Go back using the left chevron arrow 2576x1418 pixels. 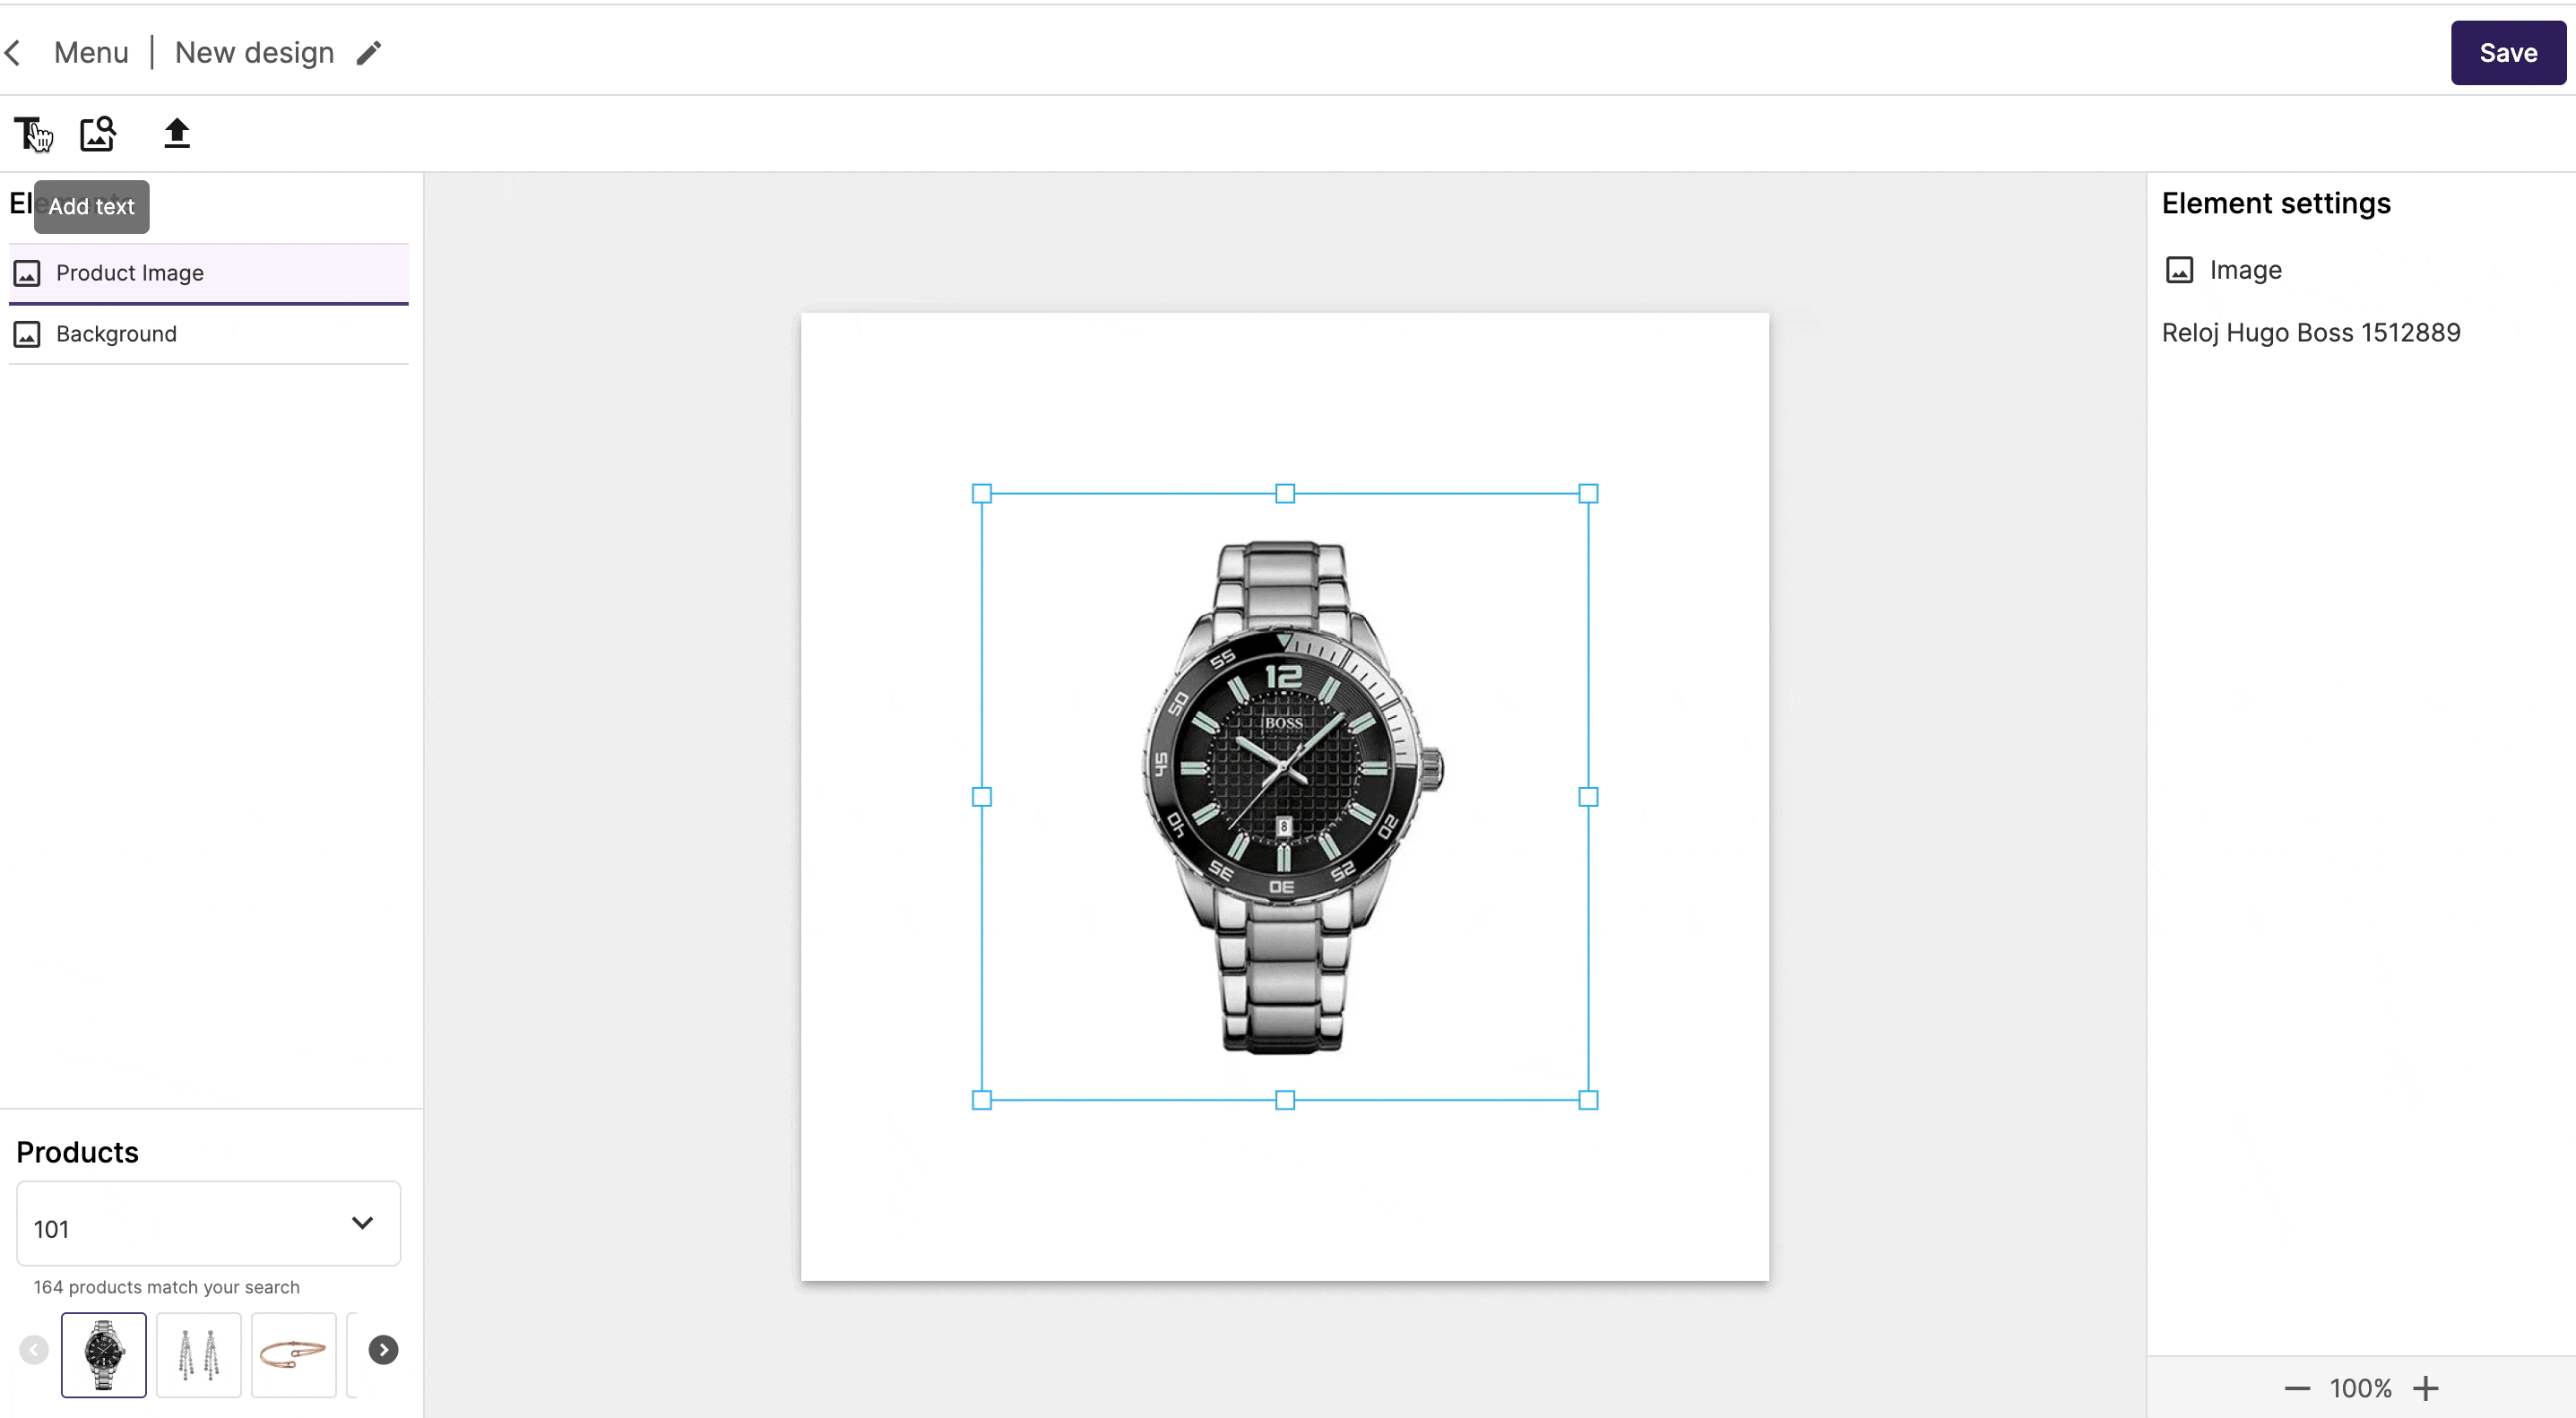tap(13, 53)
